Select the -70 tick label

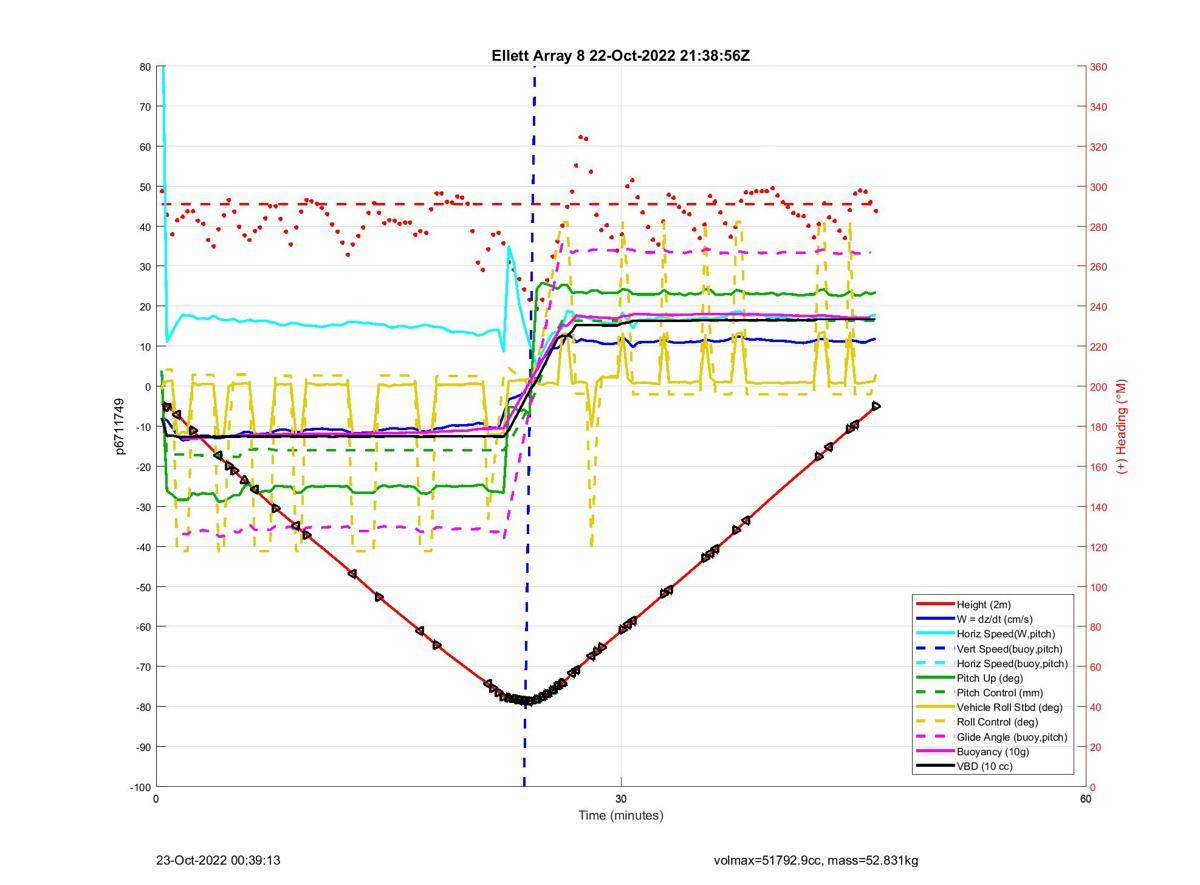point(142,667)
